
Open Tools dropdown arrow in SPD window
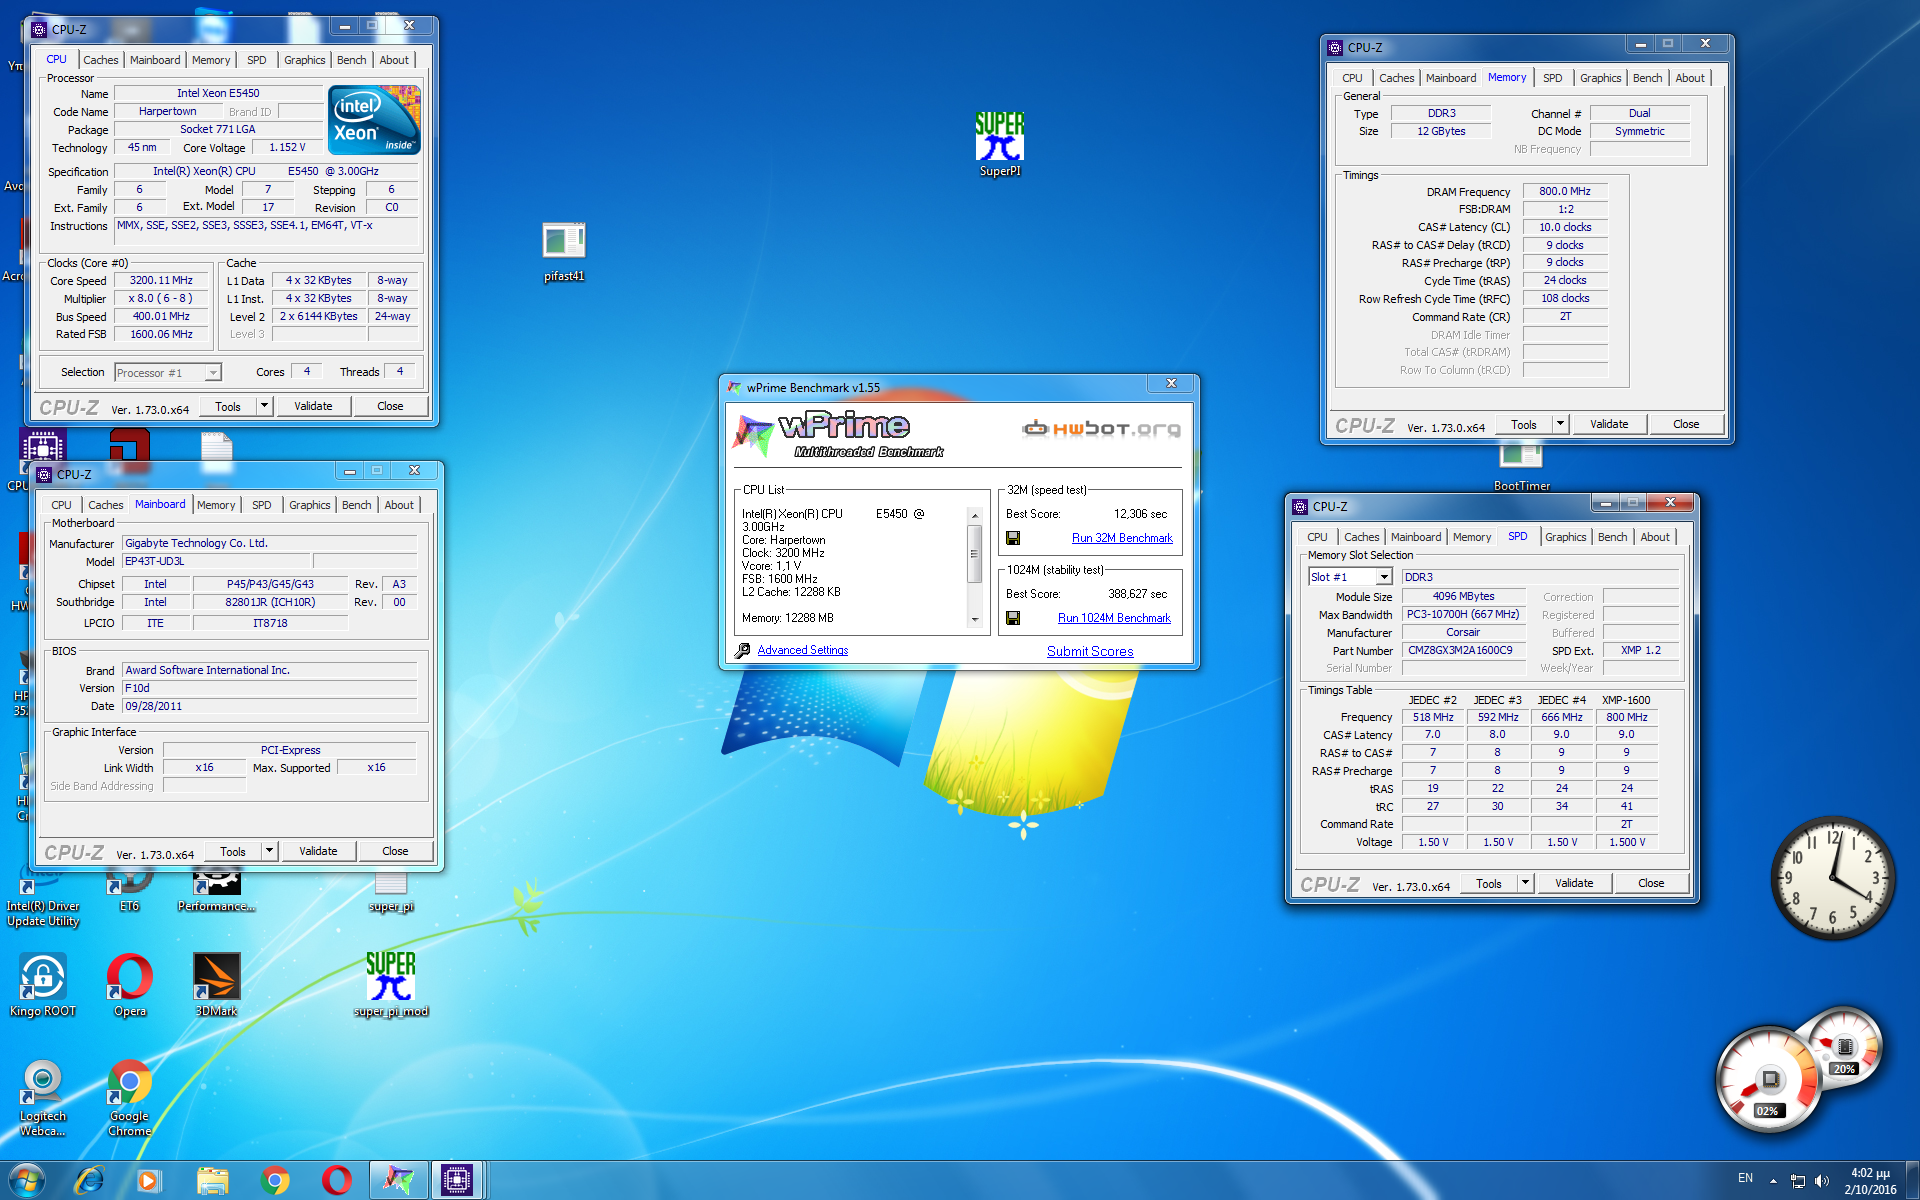[x=1525, y=883]
